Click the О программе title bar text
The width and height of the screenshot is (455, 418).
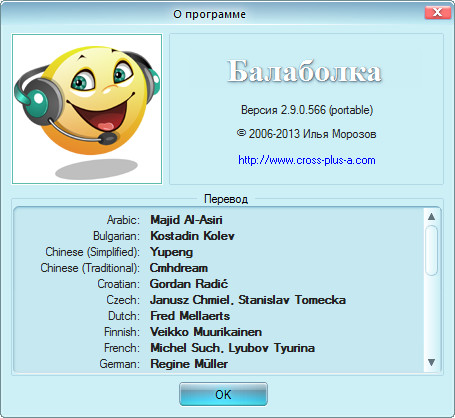210,14
